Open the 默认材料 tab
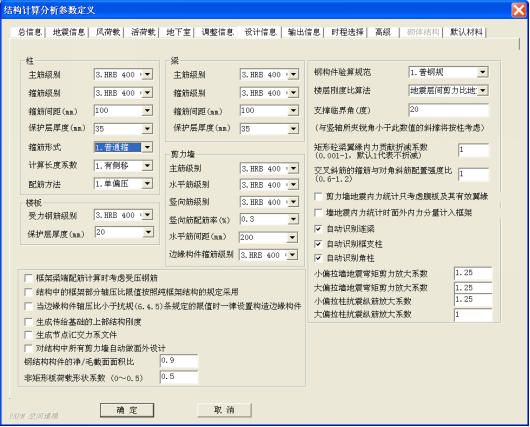Image resolution: width=530 pixels, height=427 pixels. pyautogui.click(x=466, y=32)
